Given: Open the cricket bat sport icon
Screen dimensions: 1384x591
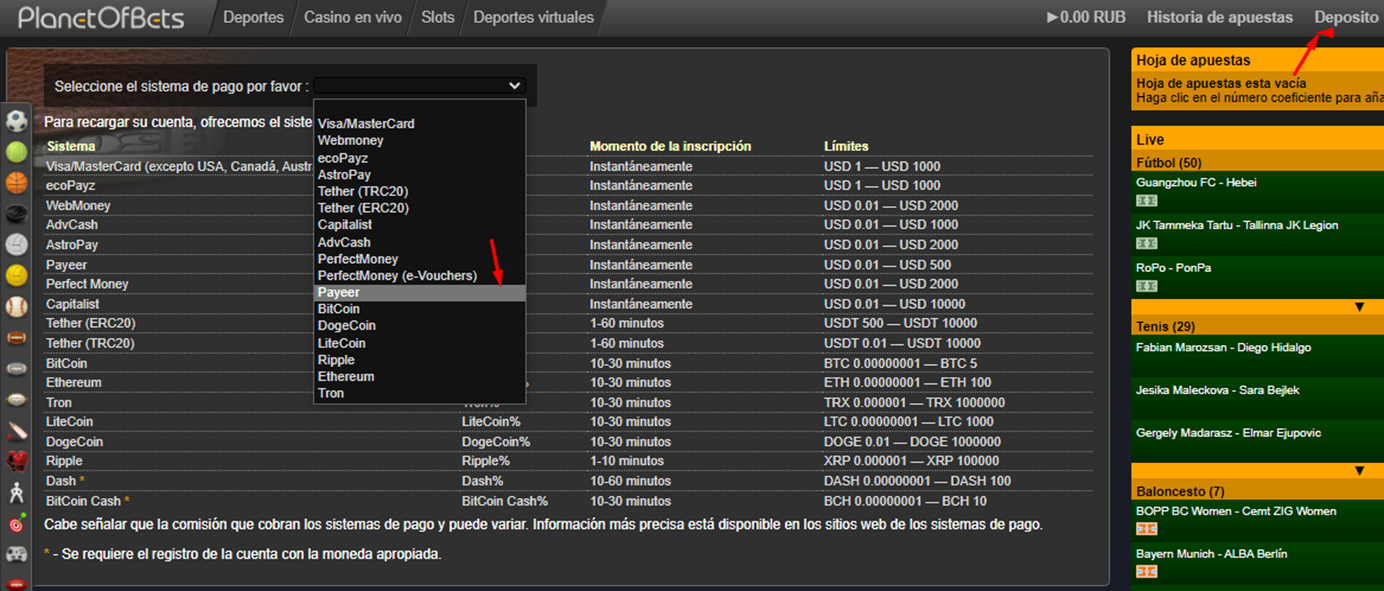Looking at the screenshot, I should [17, 430].
